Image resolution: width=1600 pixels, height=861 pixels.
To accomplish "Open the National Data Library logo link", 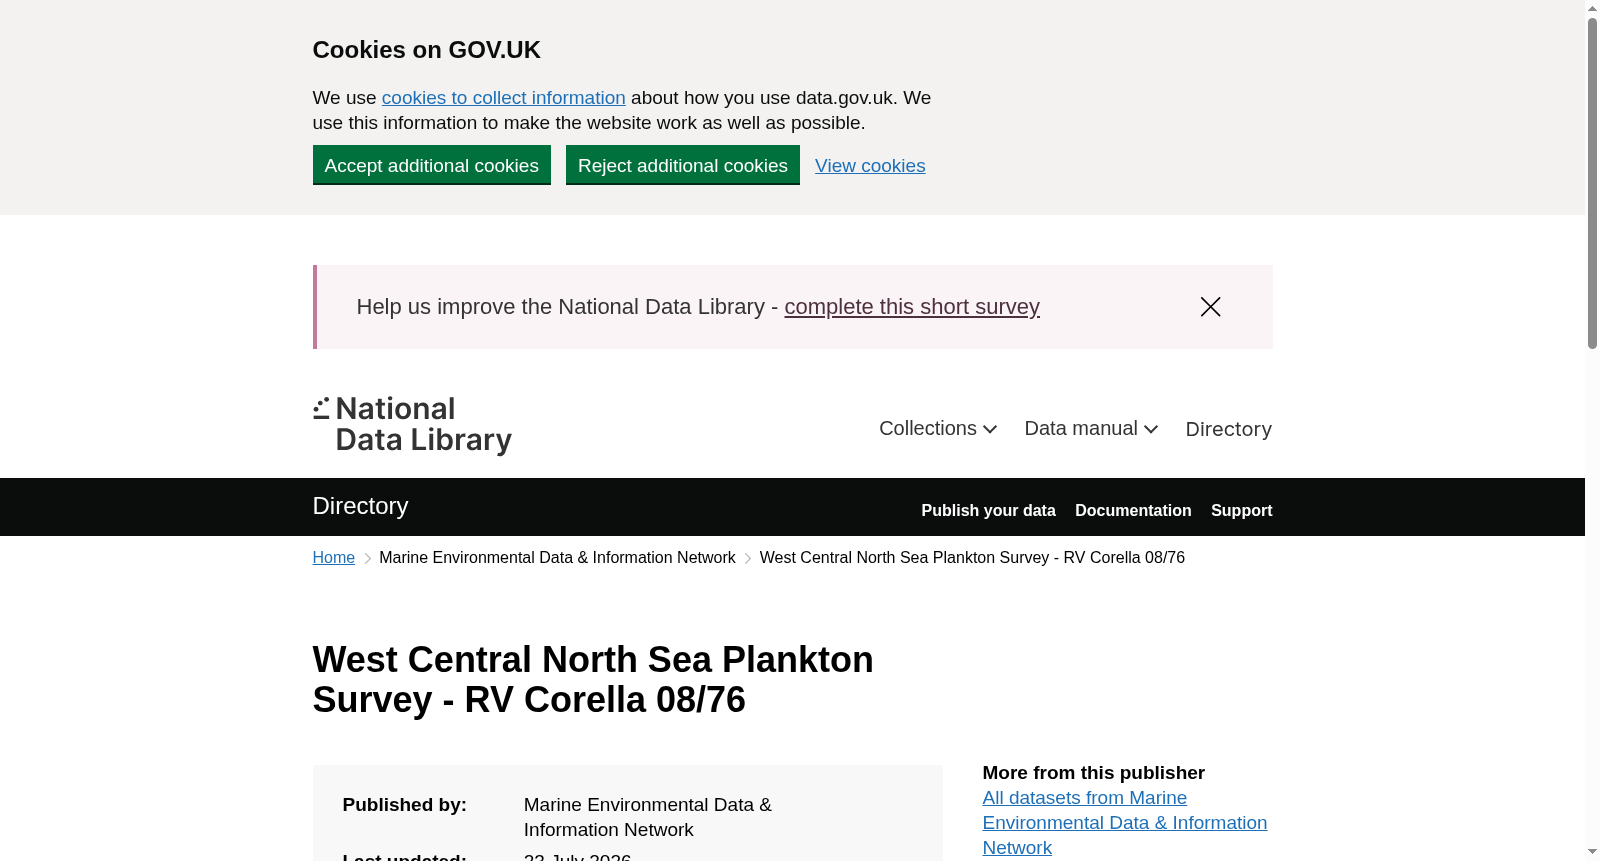I will tap(412, 425).
